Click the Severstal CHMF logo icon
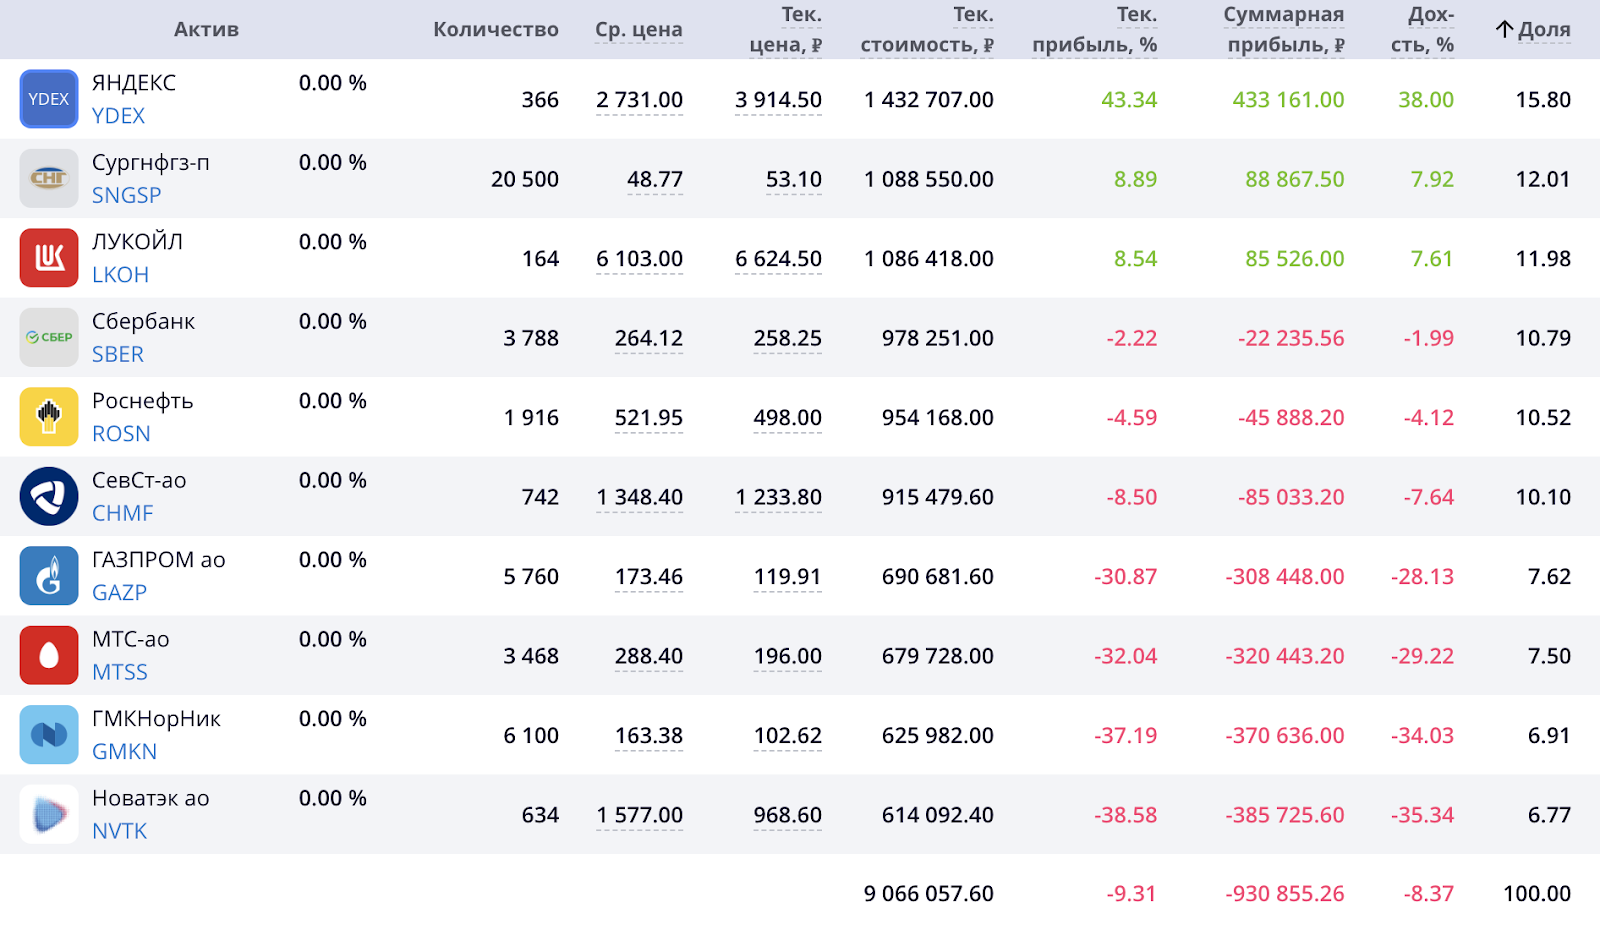The image size is (1600, 930). point(49,497)
